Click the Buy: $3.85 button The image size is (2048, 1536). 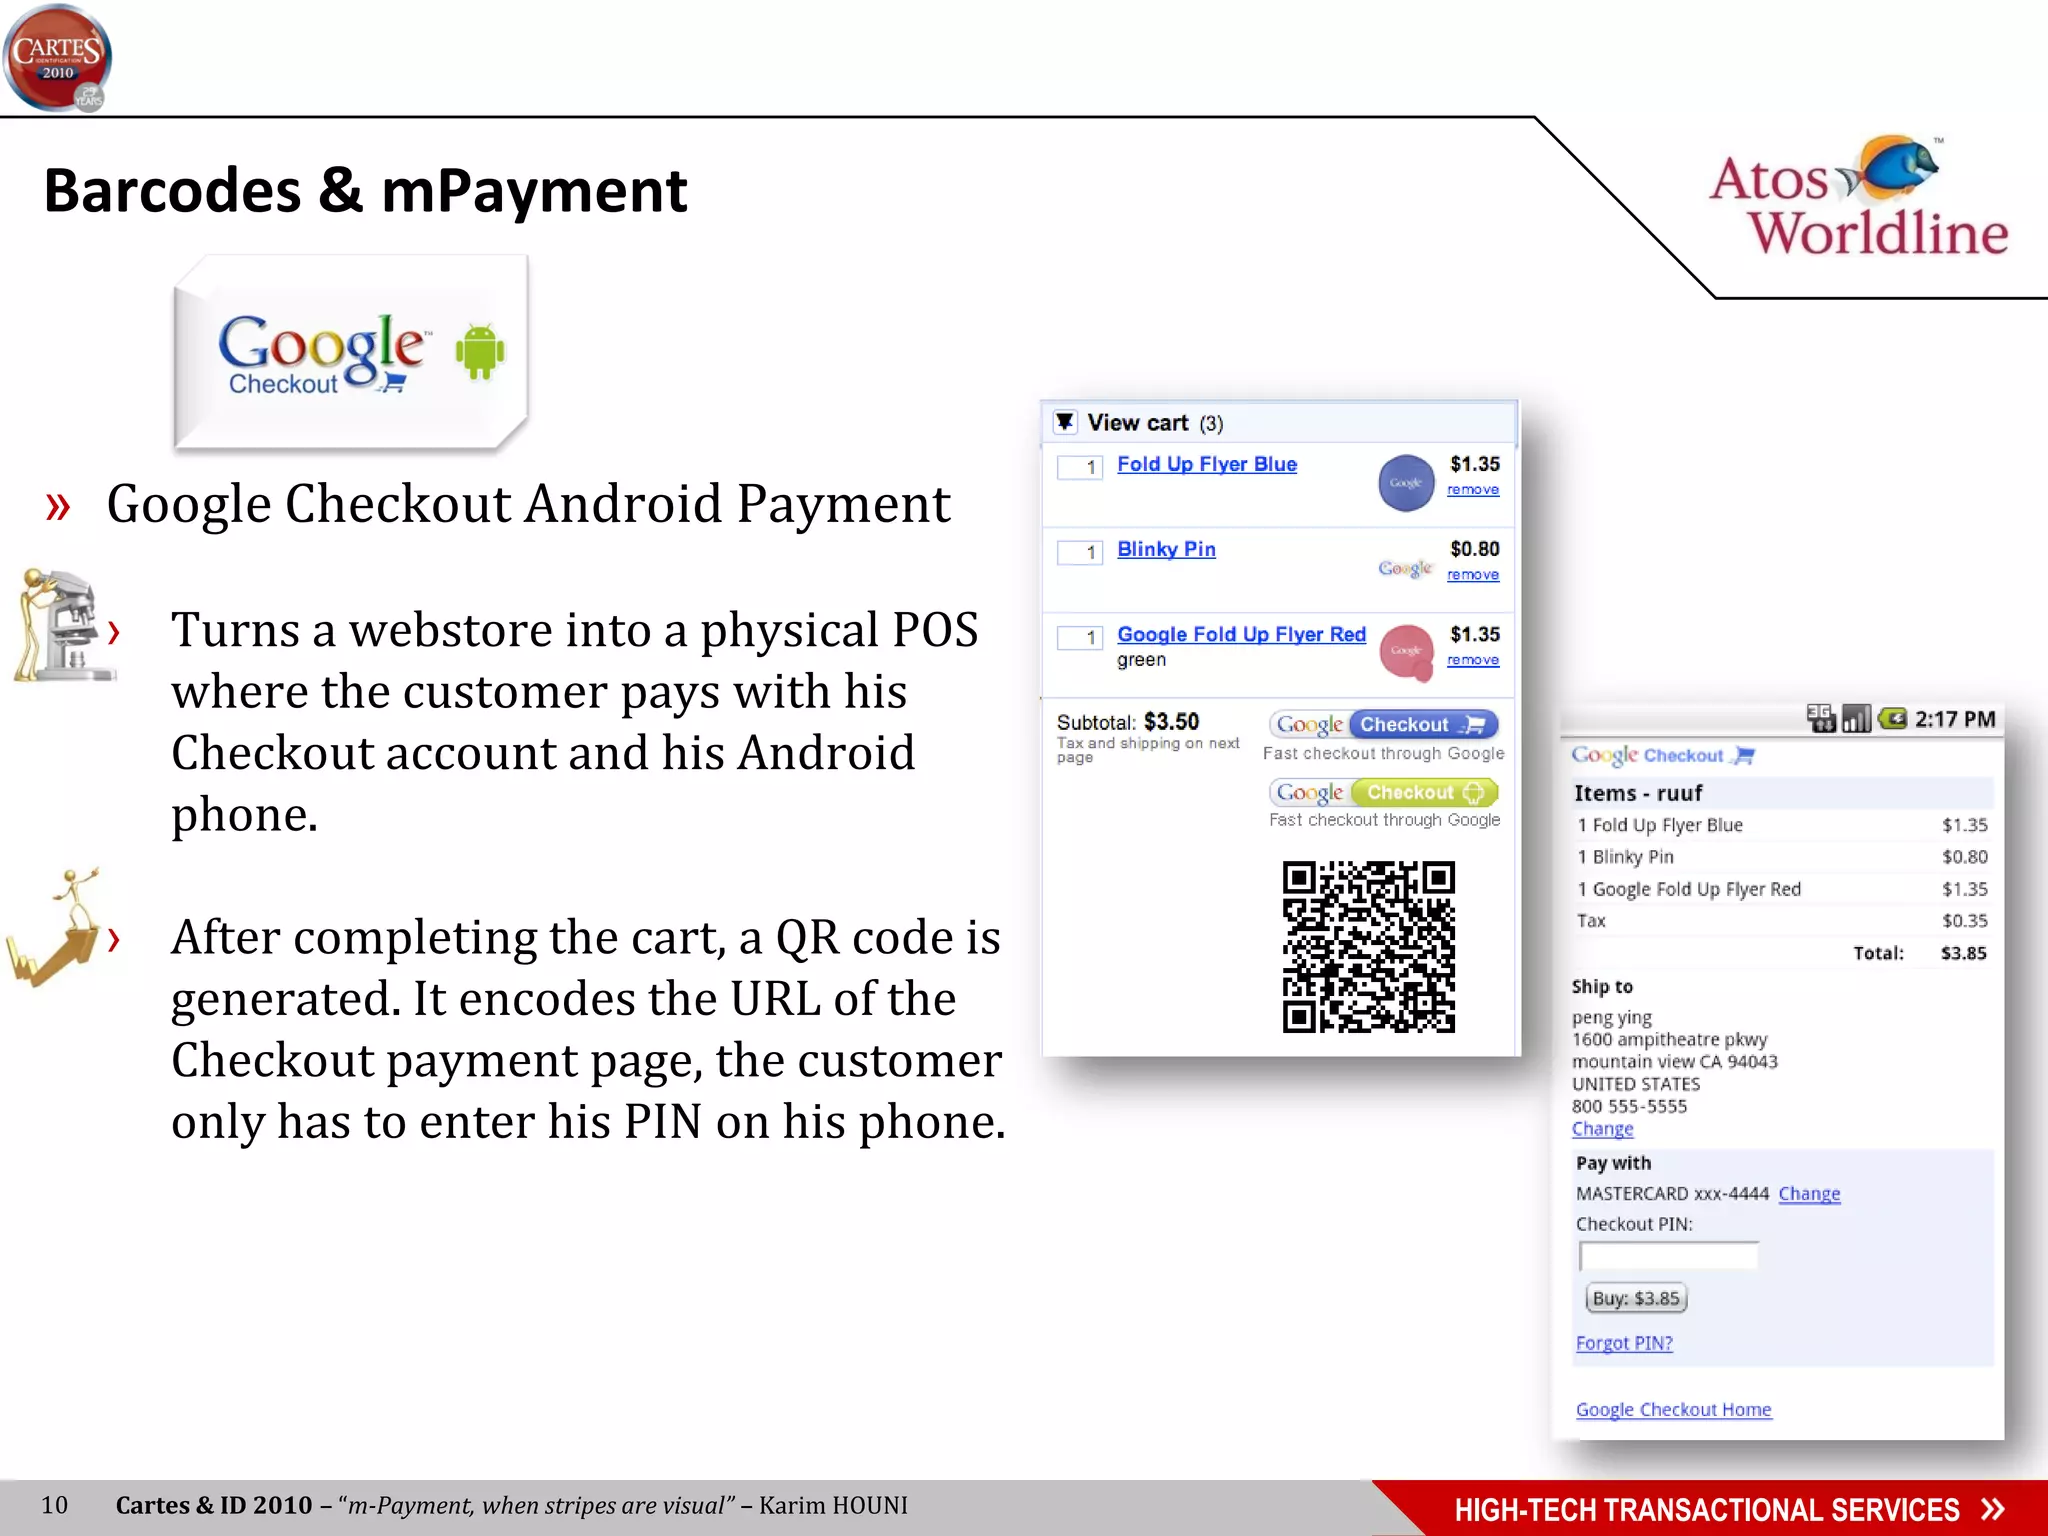point(1636,1298)
